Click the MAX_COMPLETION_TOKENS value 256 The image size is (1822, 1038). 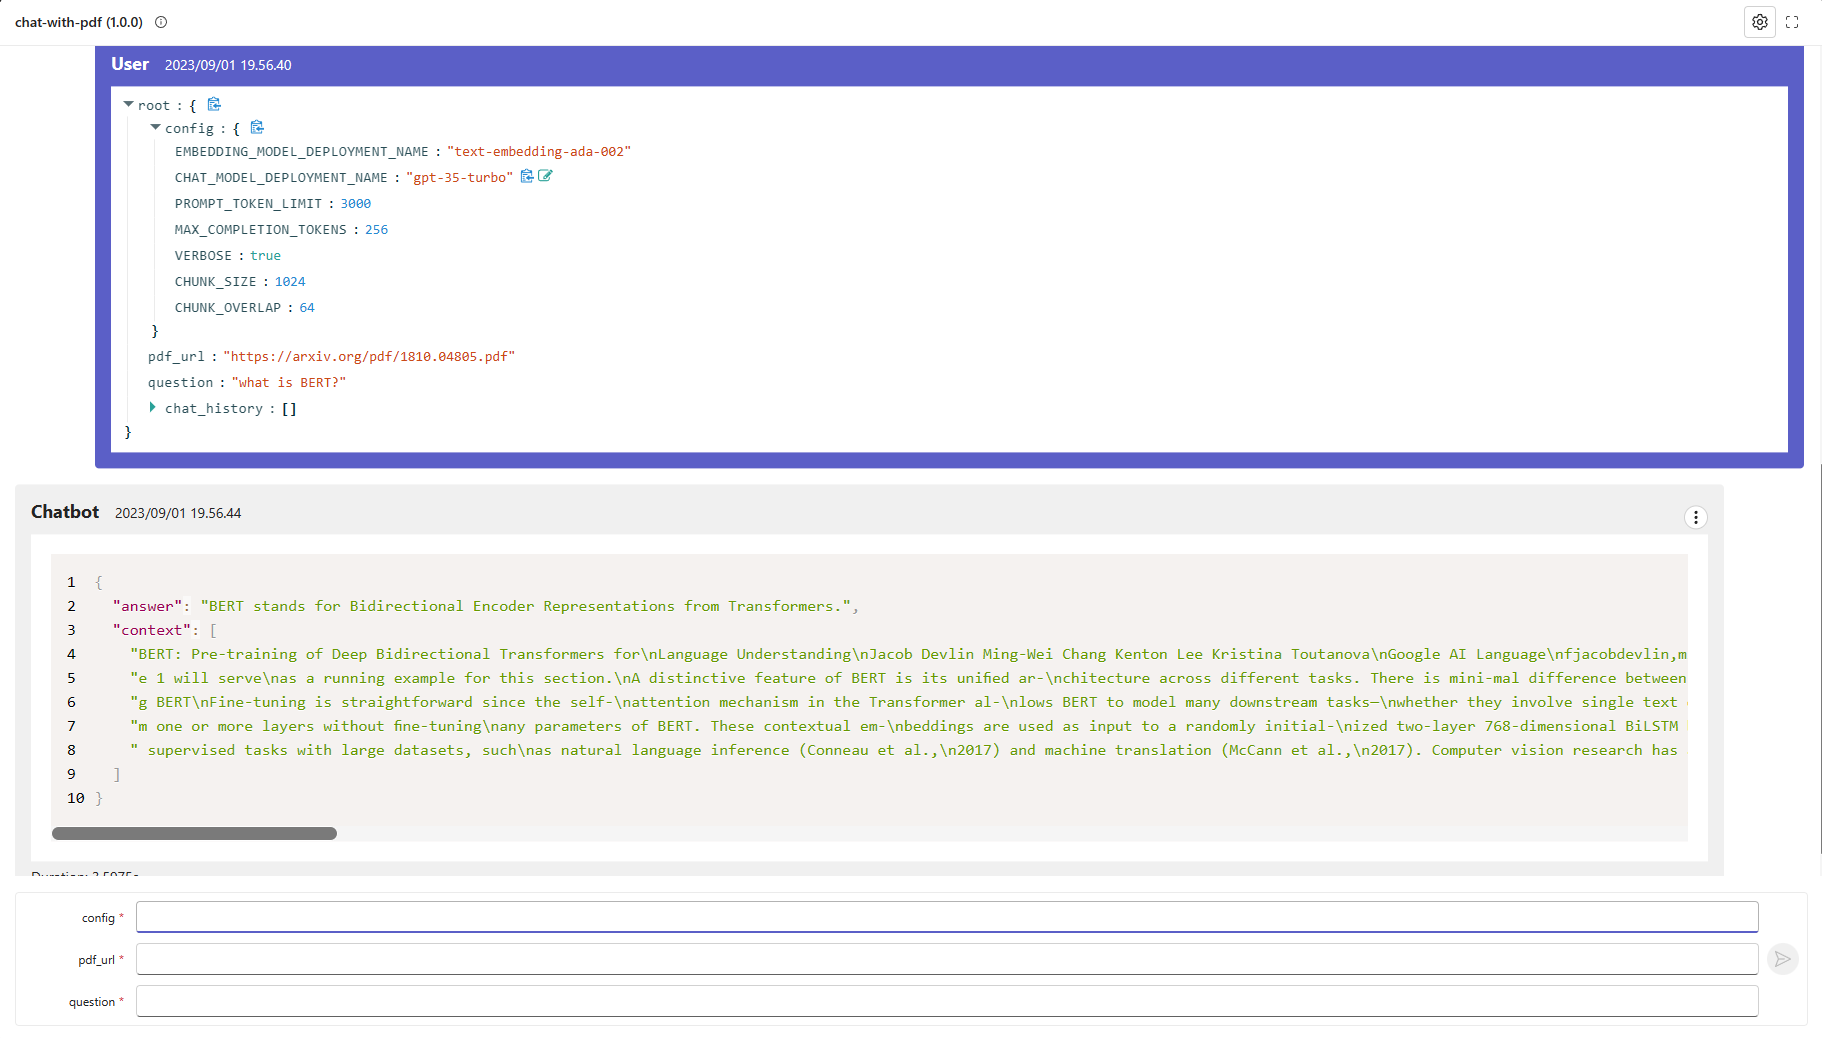(x=377, y=229)
